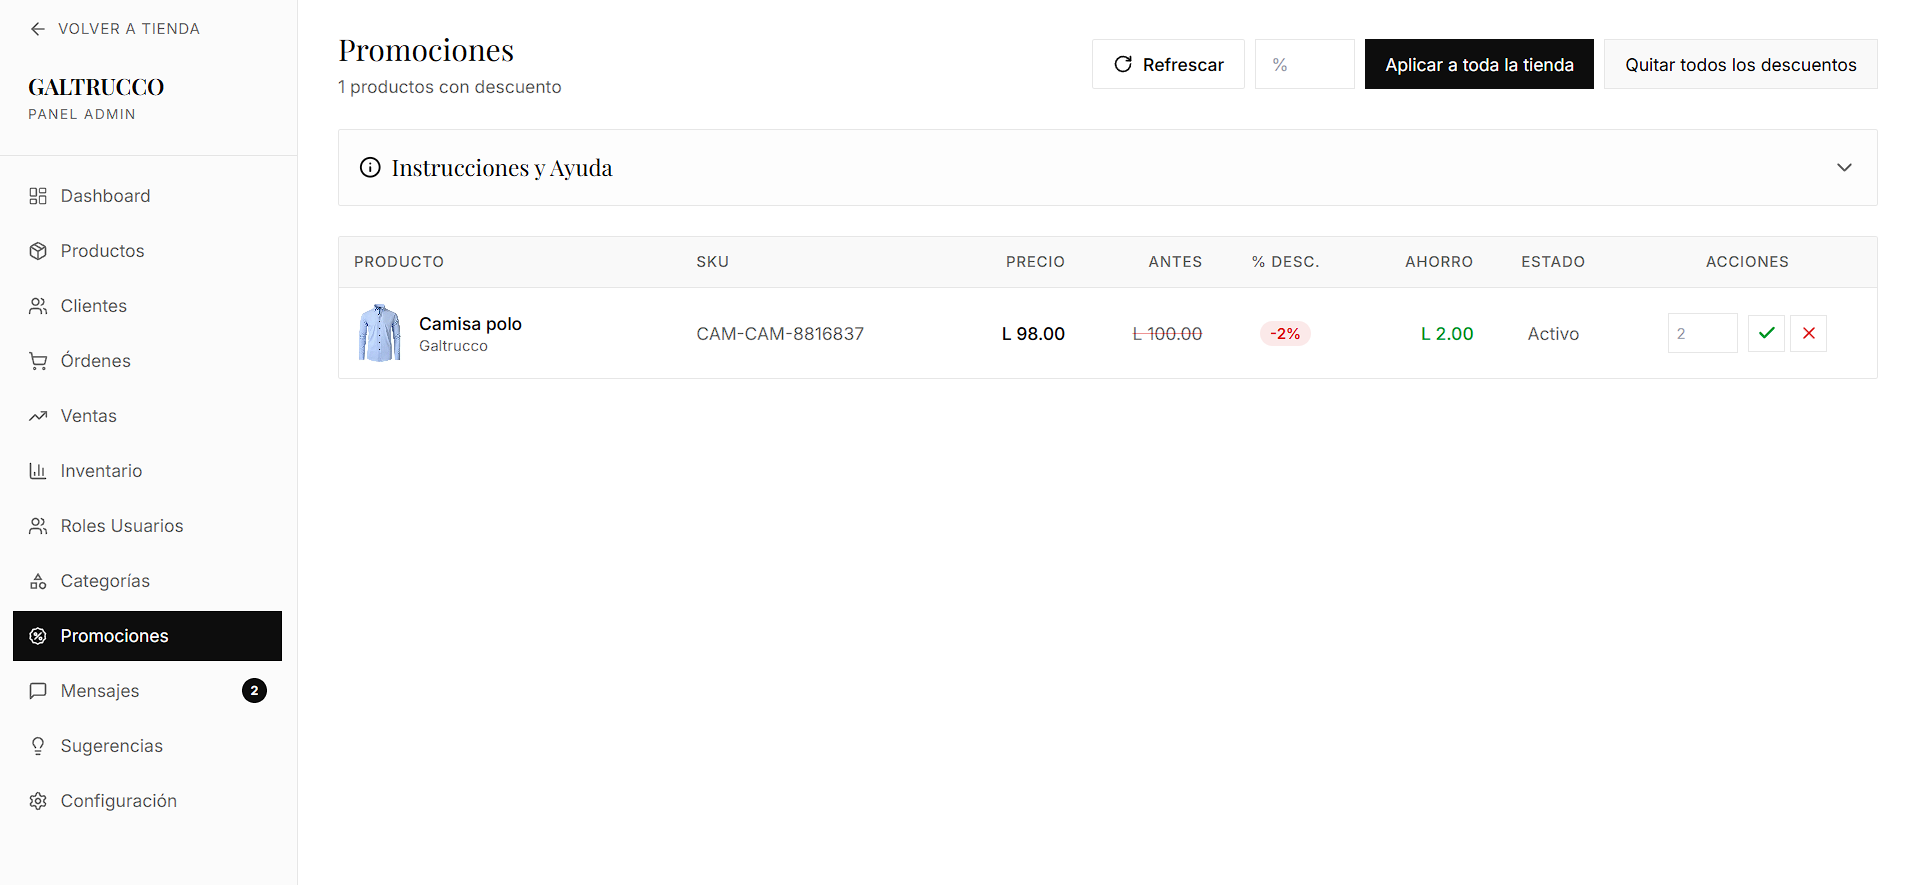Open the Clientes menu item
Screen dimensions: 1917x885
pos(93,306)
